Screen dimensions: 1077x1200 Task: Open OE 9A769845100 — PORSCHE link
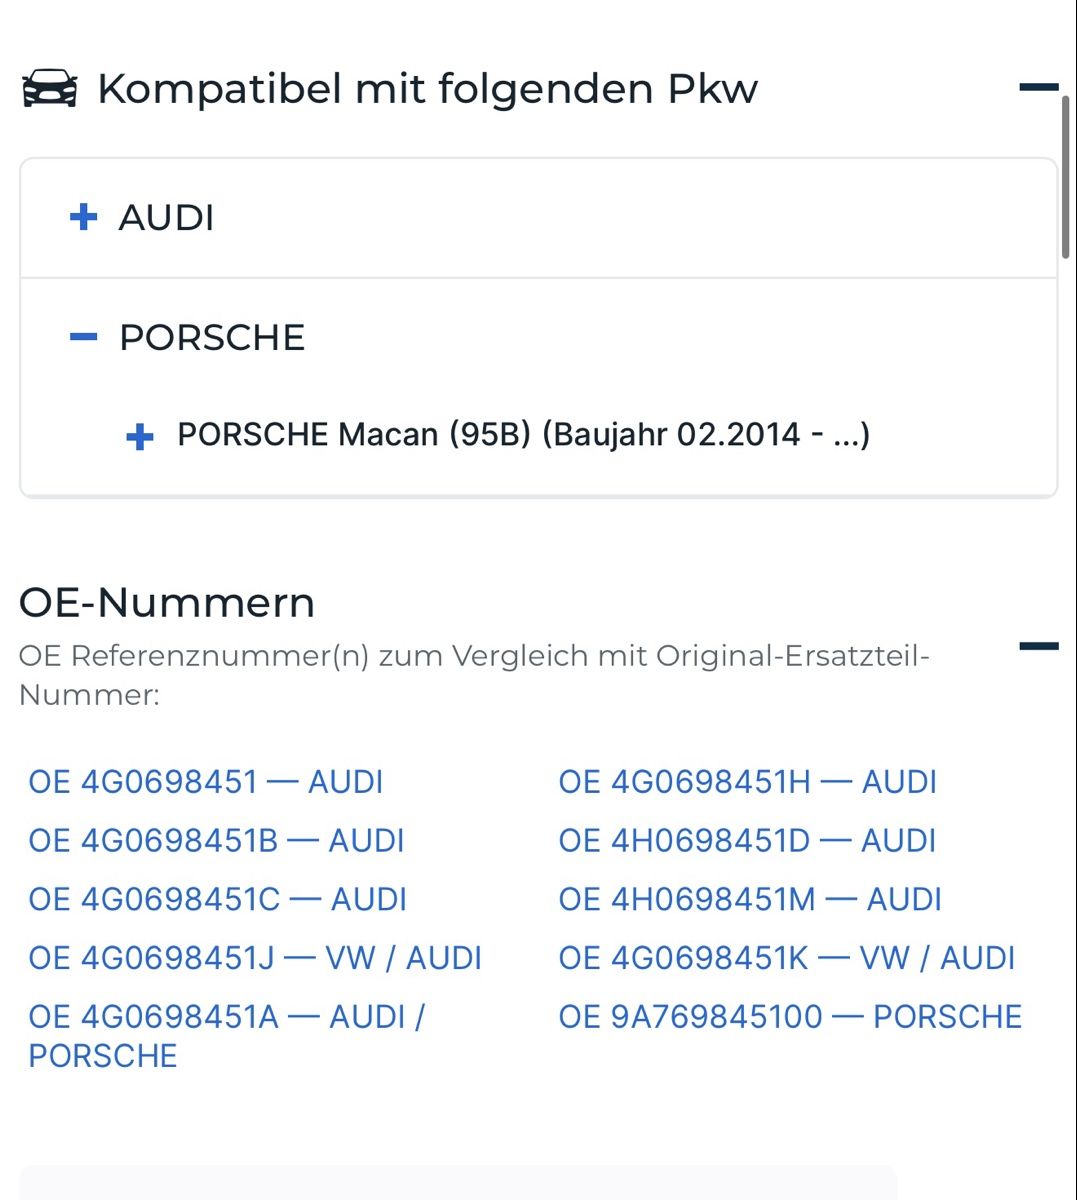tap(790, 1018)
